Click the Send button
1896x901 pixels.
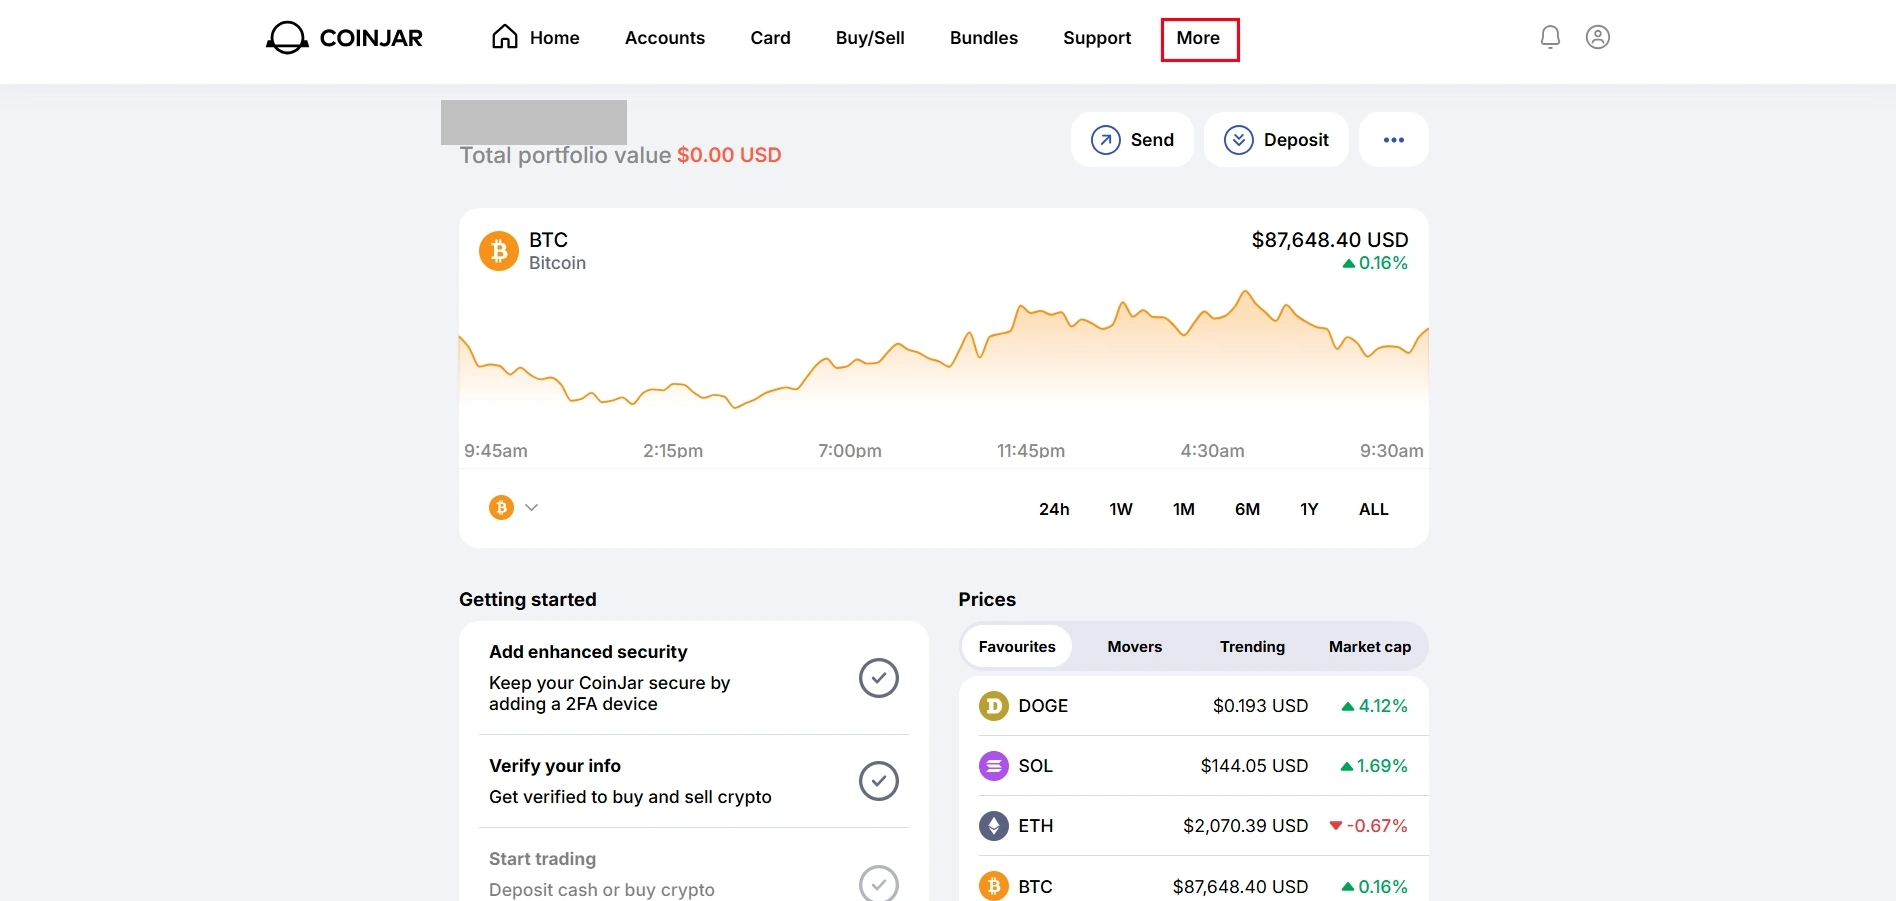point(1132,140)
